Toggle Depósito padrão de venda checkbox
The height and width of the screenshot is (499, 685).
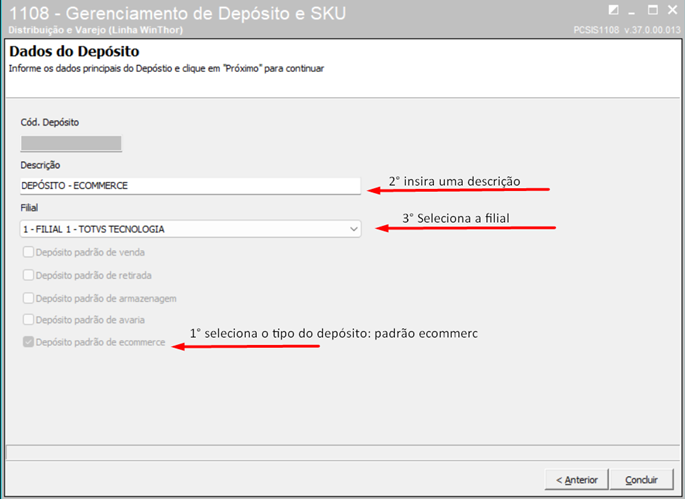click(27, 252)
